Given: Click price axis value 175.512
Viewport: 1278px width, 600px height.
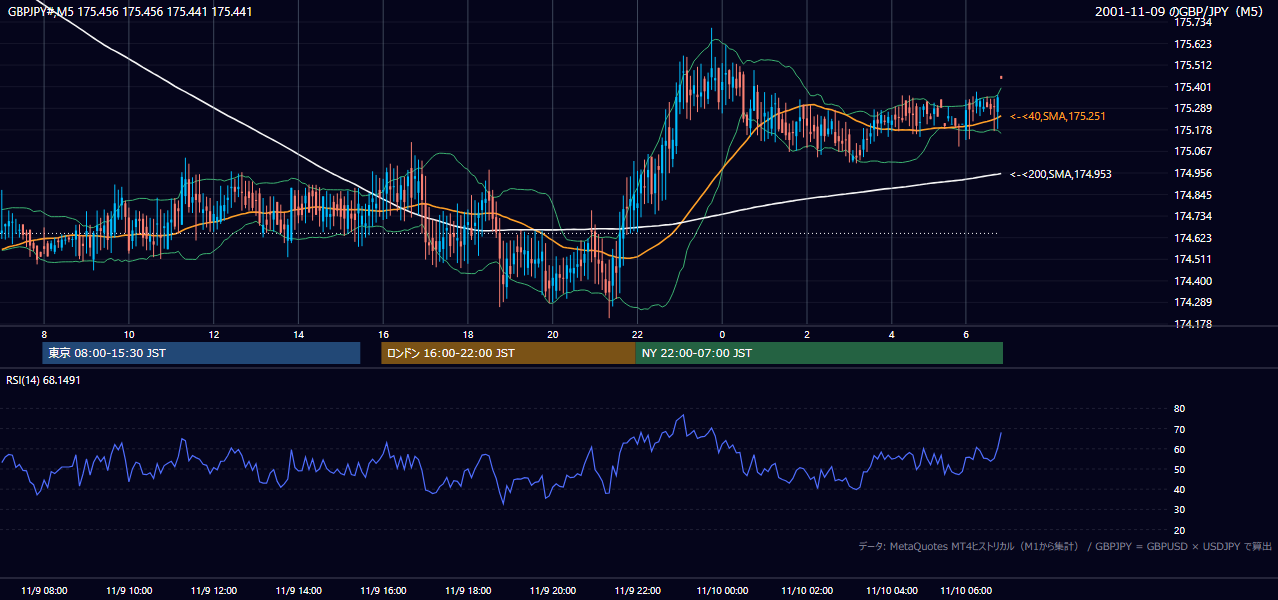Looking at the screenshot, I should pyautogui.click(x=1193, y=66).
